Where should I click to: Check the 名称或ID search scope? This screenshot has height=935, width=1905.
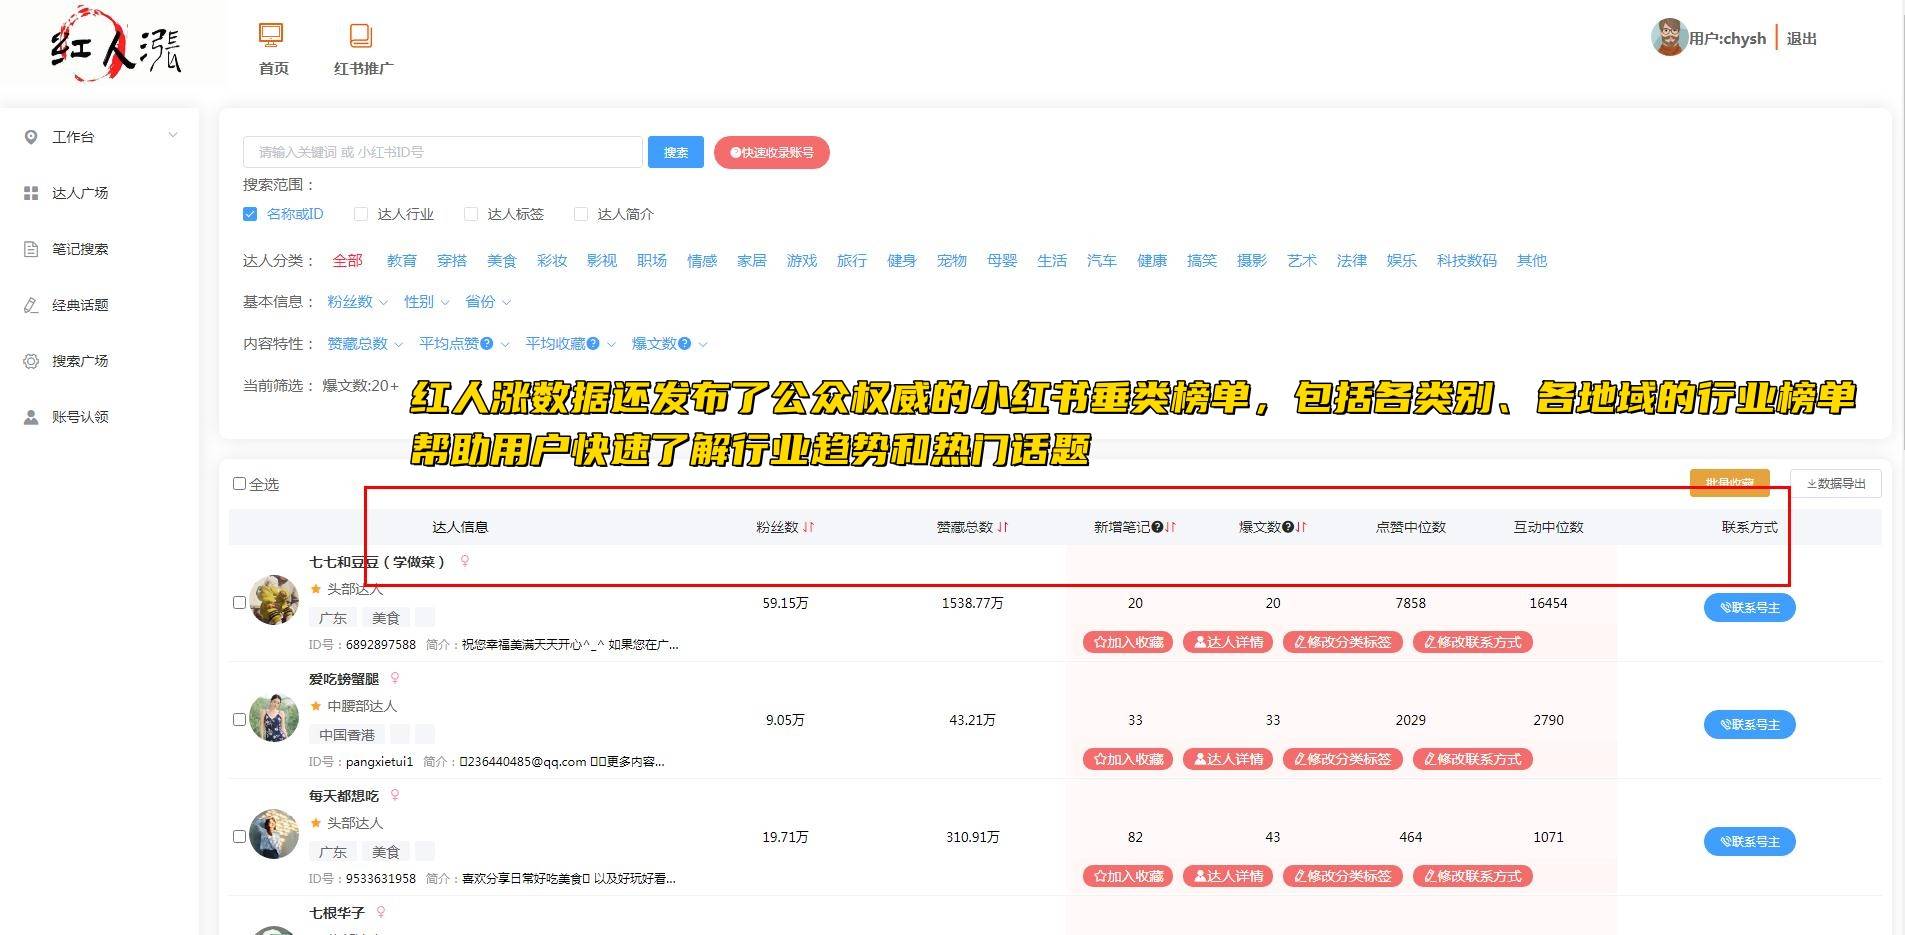[x=250, y=214]
